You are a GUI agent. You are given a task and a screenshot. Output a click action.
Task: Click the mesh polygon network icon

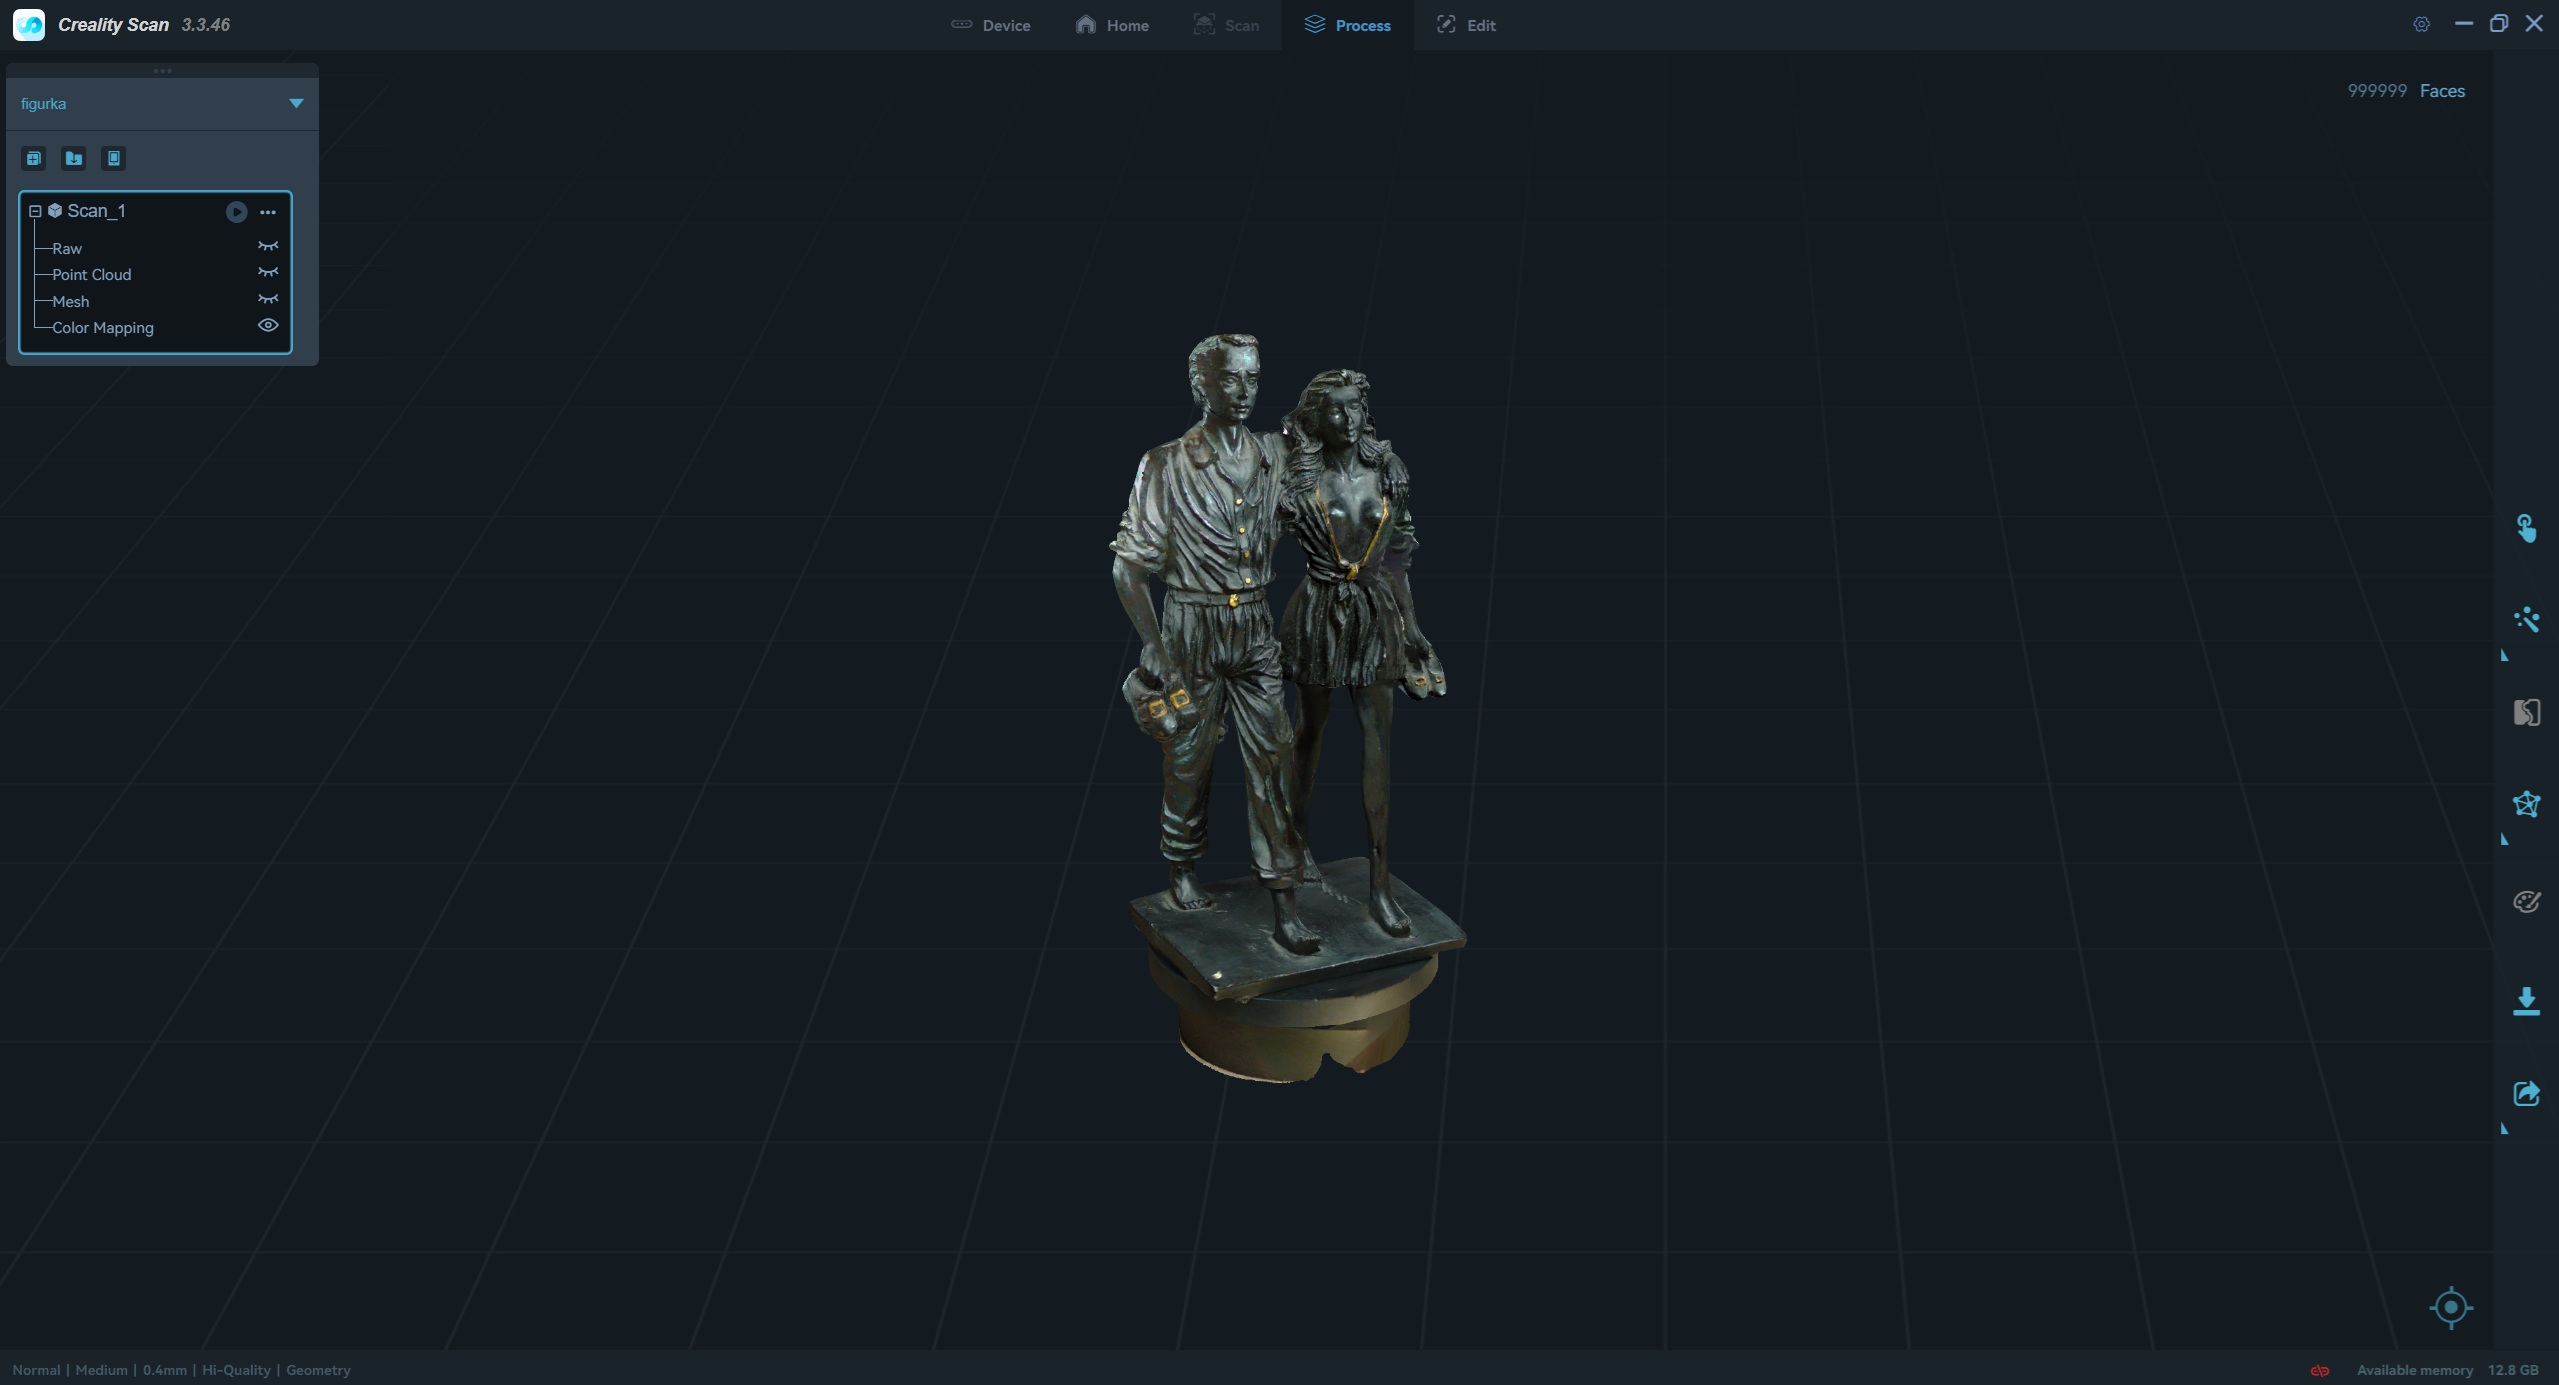(x=2526, y=805)
